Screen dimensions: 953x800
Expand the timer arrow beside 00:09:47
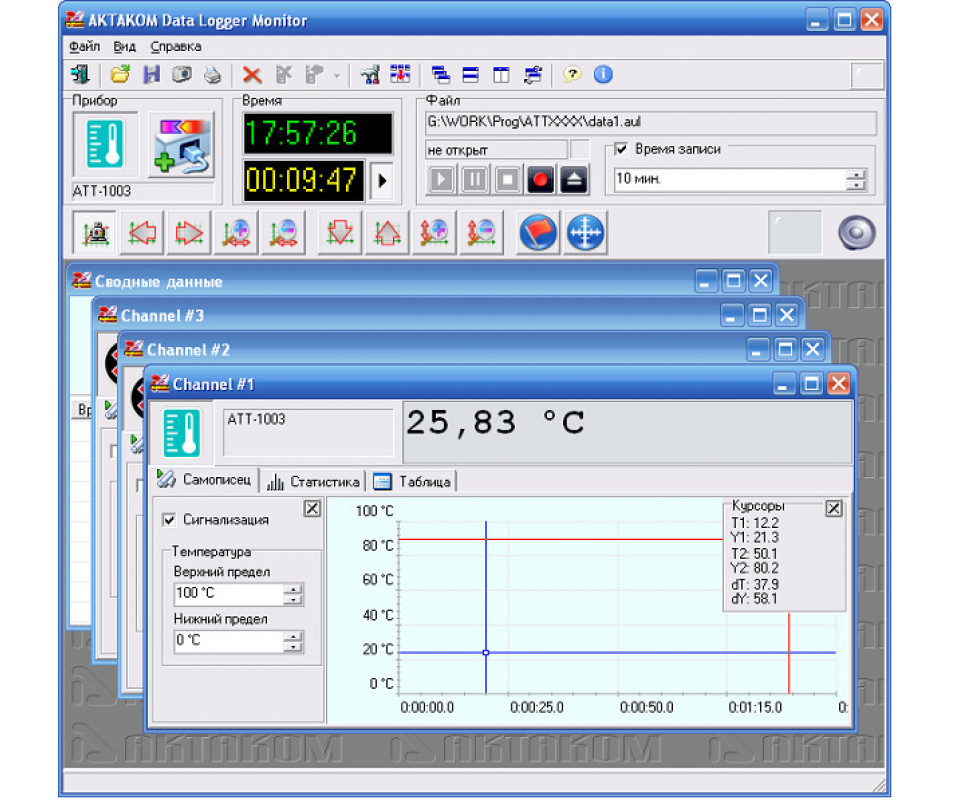382,181
